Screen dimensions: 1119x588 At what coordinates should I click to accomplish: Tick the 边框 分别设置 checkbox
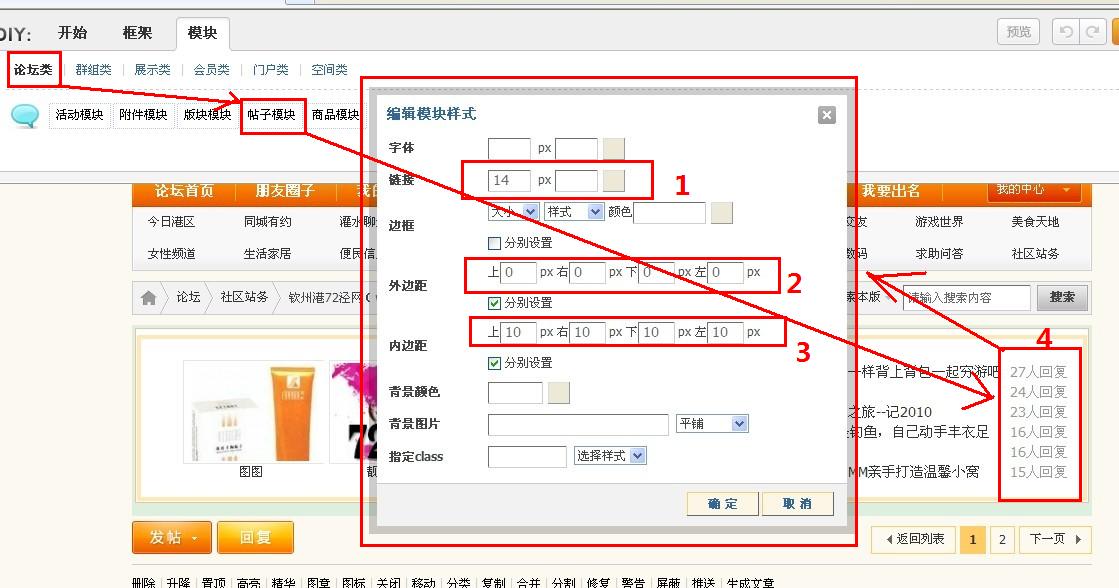[494, 243]
